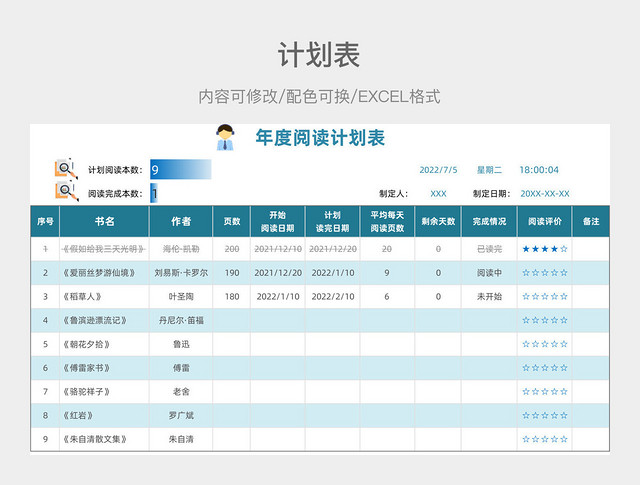The width and height of the screenshot is (640, 485).
Task: Select the star rating for 红岩
Action: [x=544, y=416]
